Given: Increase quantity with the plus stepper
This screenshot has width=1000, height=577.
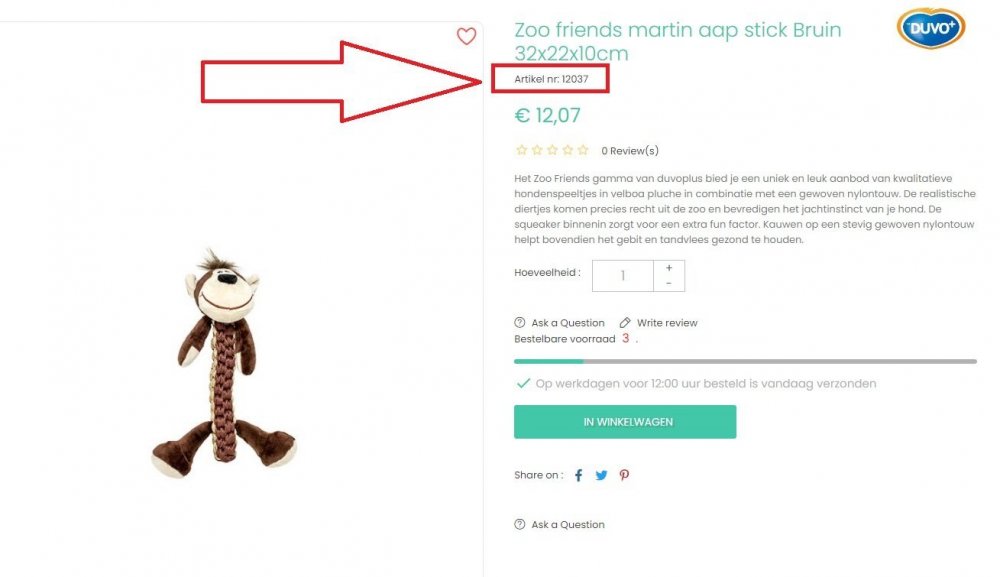Looking at the screenshot, I should pos(668,267).
